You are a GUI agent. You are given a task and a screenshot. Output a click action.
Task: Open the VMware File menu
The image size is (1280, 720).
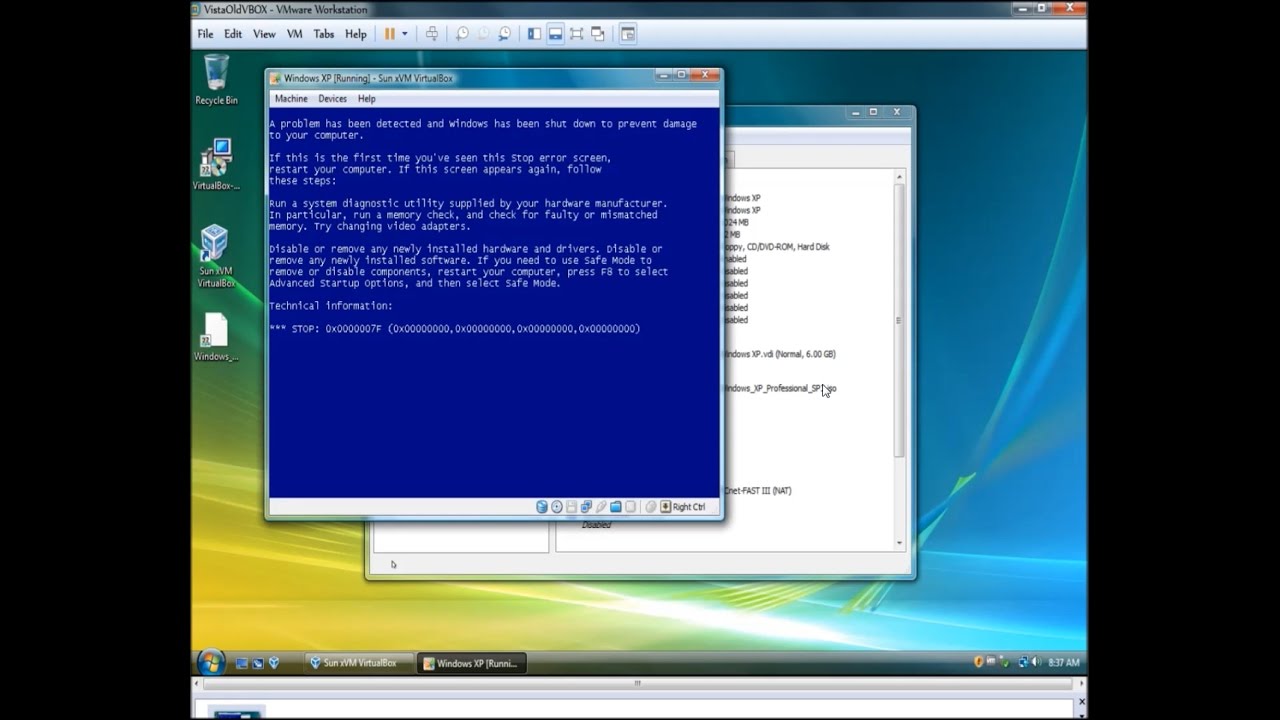point(205,34)
